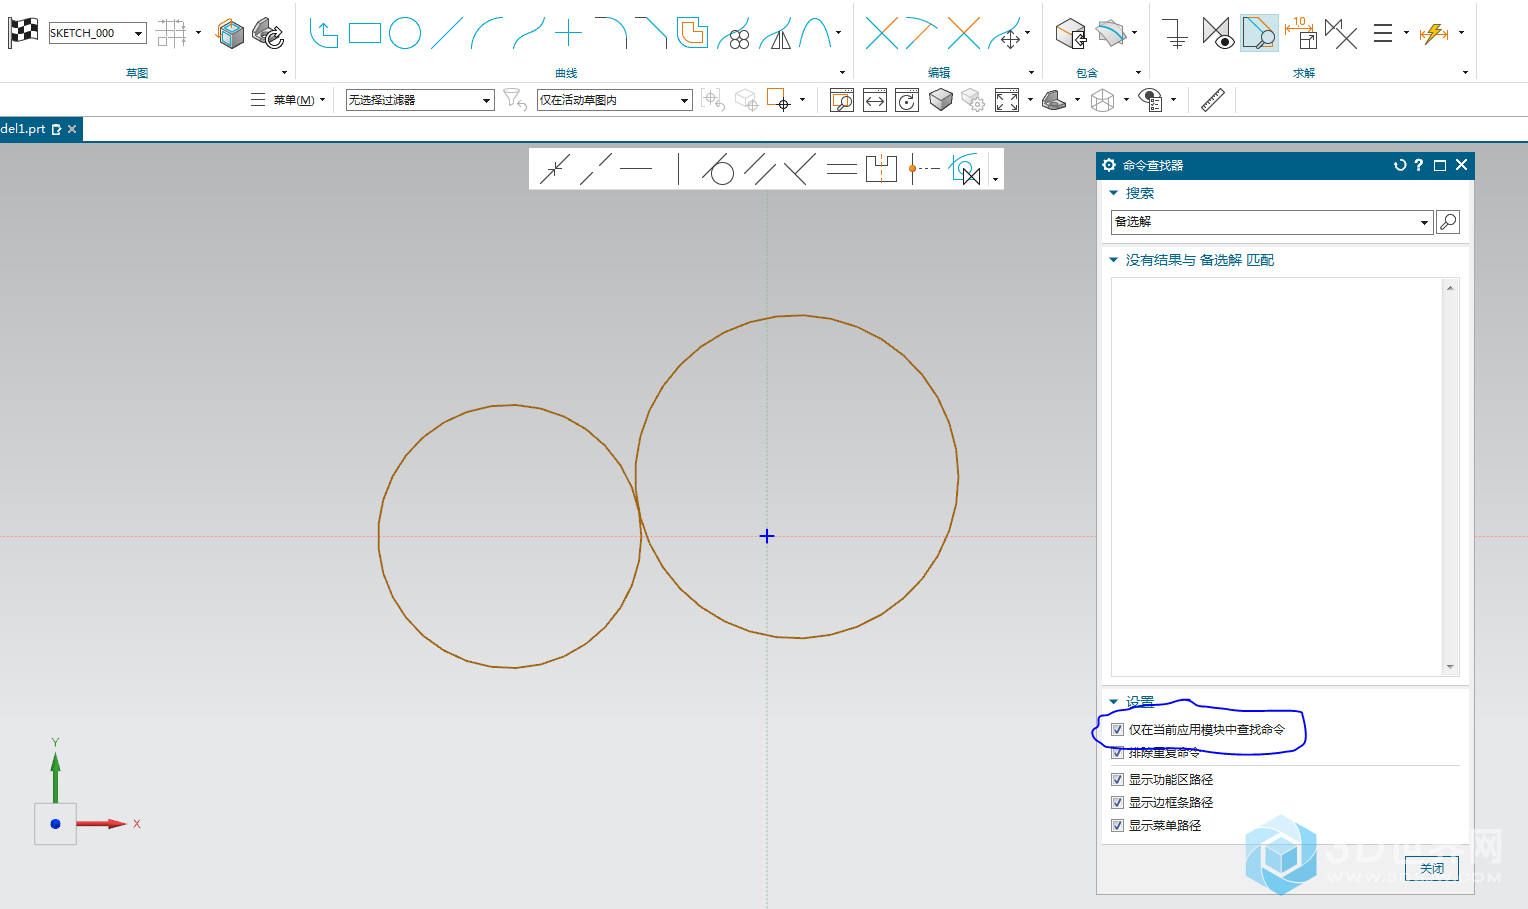
Task: Select the Make Corner tool
Action: (963, 33)
